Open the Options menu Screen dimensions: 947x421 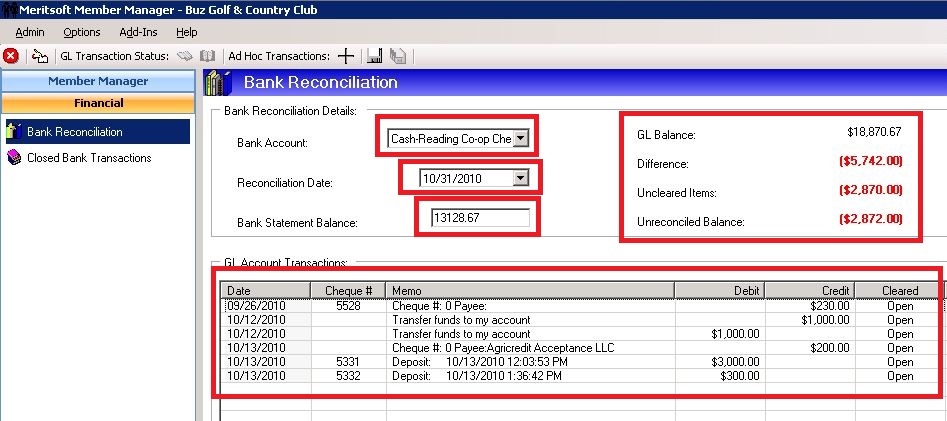[x=82, y=32]
